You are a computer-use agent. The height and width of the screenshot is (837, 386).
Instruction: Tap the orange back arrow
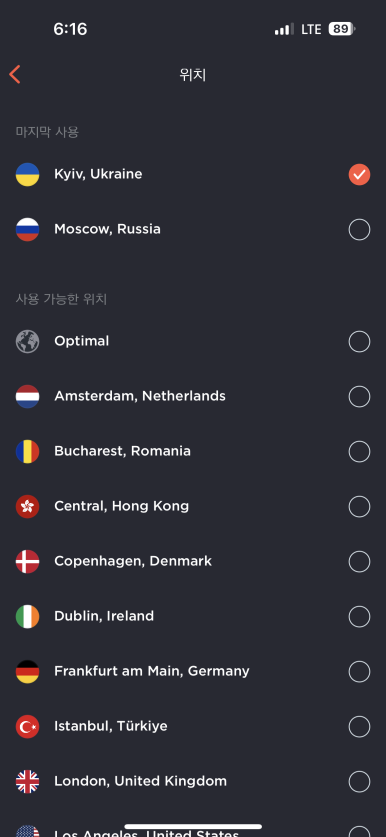click(15, 74)
